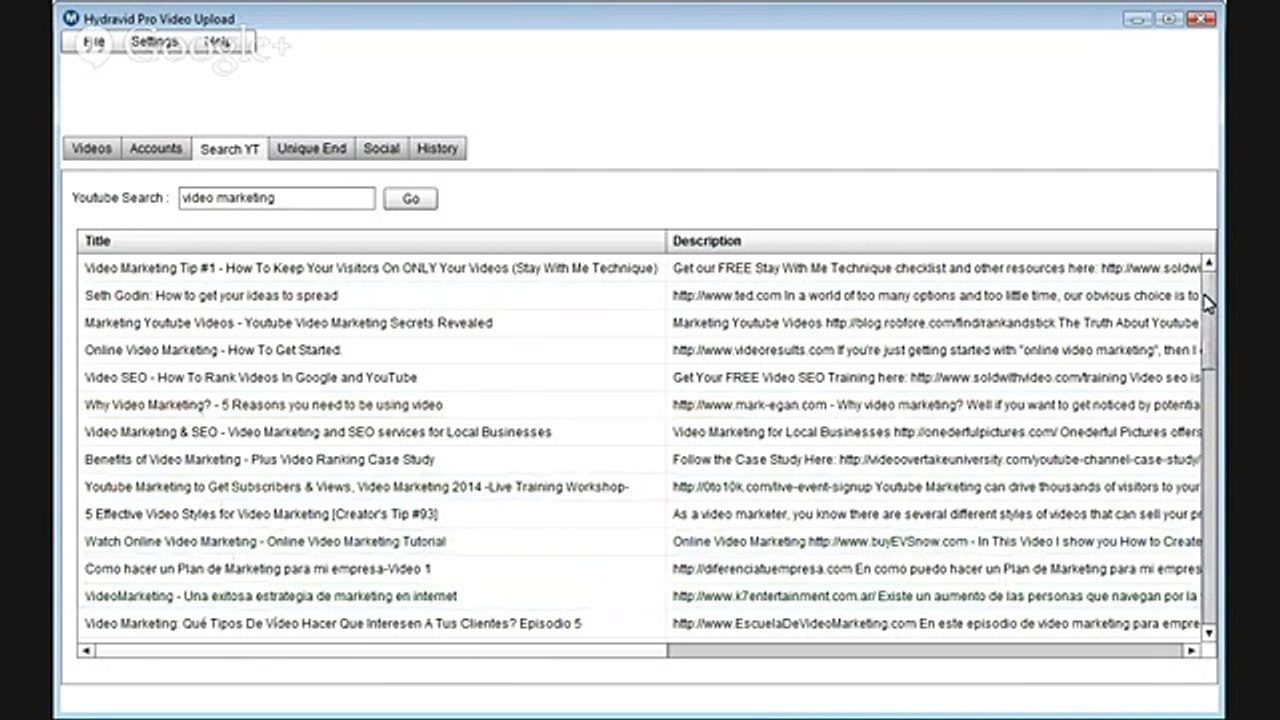Image resolution: width=1280 pixels, height=720 pixels.
Task: Click "As a video marketer, you know" description
Action: [934, 514]
